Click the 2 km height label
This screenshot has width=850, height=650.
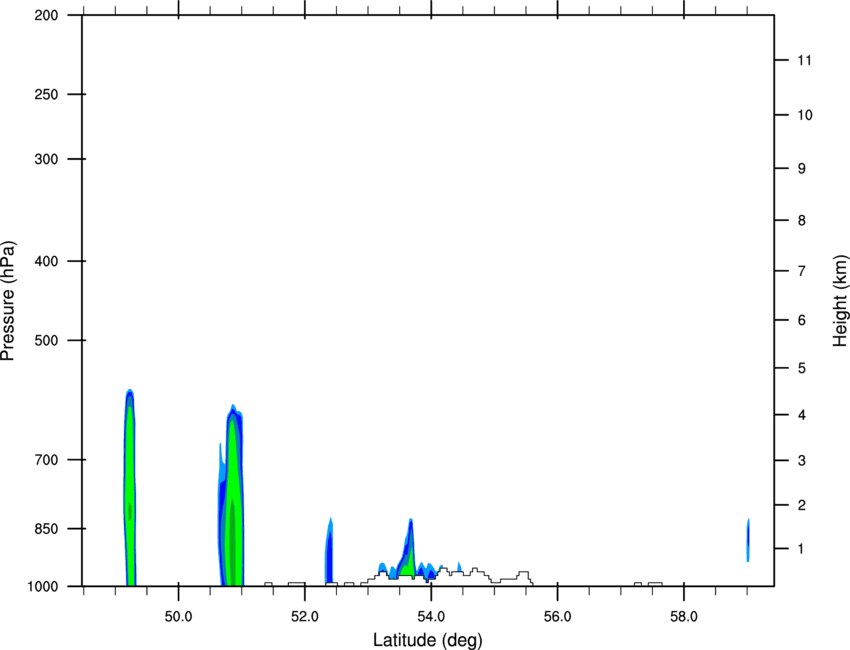[802, 505]
